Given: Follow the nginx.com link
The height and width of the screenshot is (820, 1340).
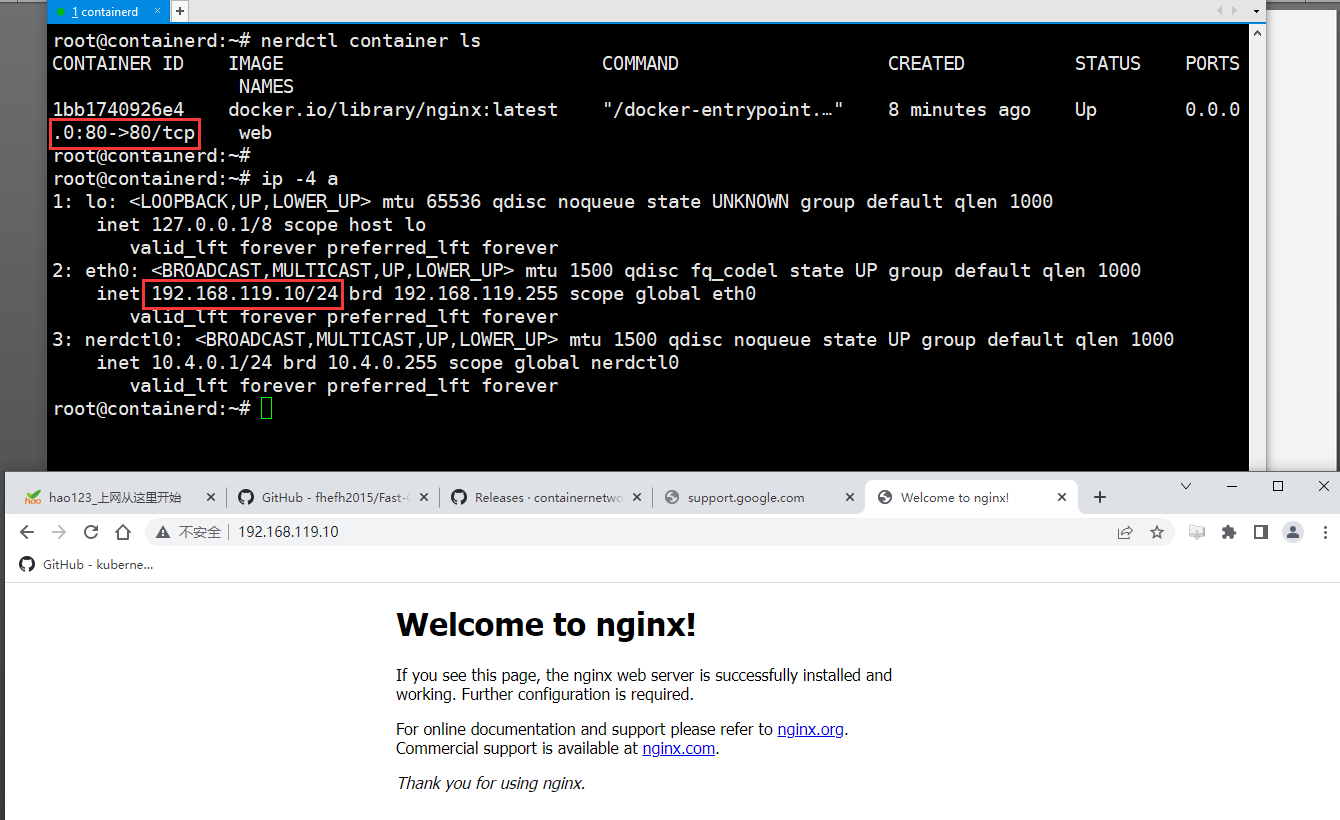Looking at the screenshot, I should pos(679,748).
